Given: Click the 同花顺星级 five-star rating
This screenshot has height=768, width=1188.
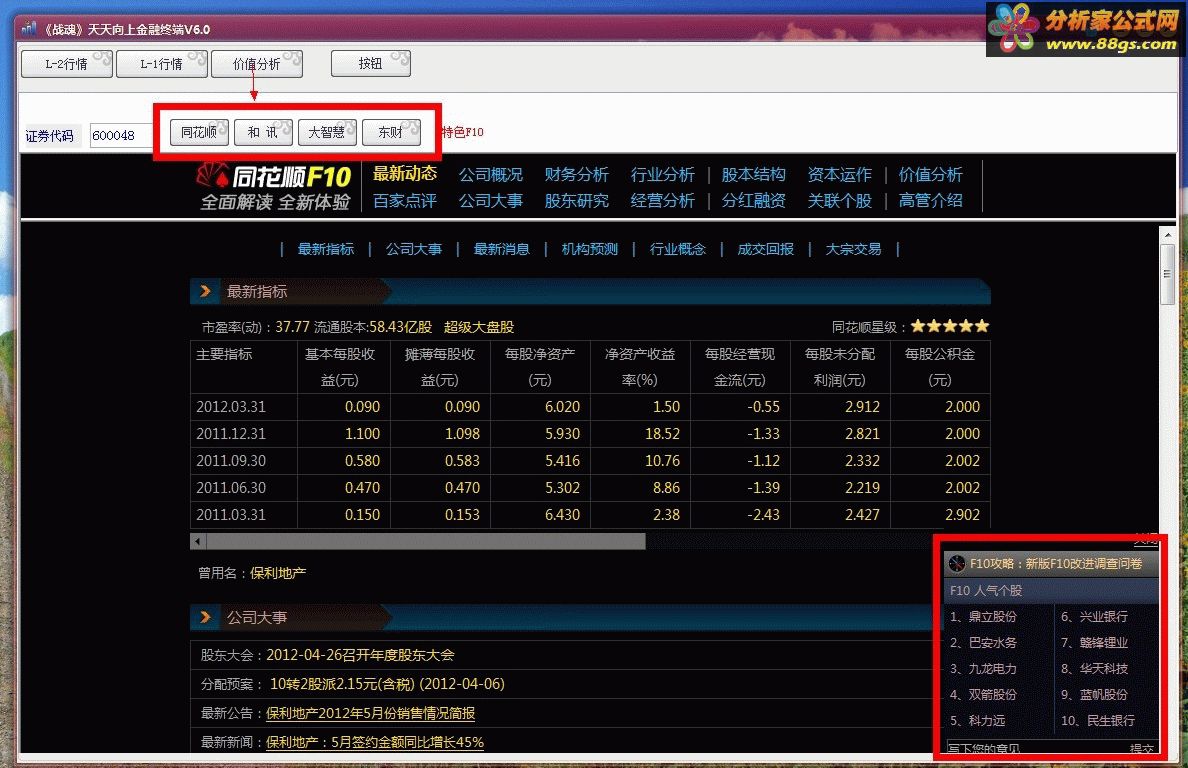Looking at the screenshot, I should pyautogui.click(x=950, y=326).
